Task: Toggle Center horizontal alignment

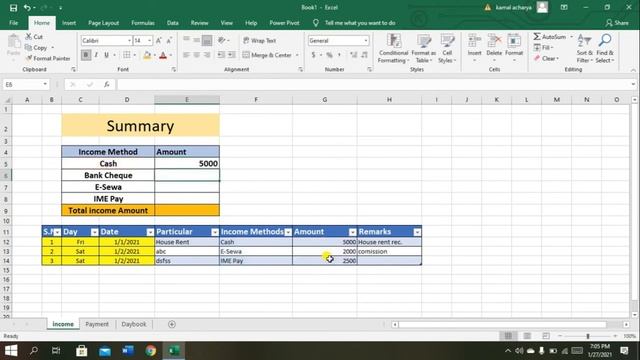Action: coord(197,55)
